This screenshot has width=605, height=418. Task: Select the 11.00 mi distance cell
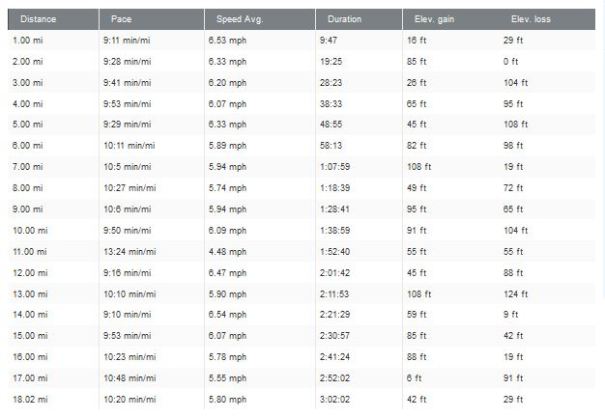click(28, 251)
